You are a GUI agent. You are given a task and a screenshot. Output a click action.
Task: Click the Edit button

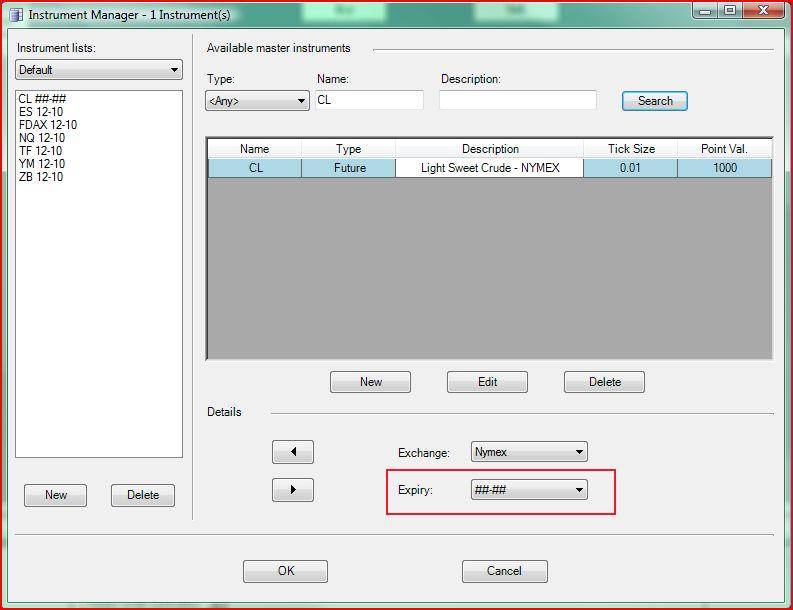click(x=487, y=382)
